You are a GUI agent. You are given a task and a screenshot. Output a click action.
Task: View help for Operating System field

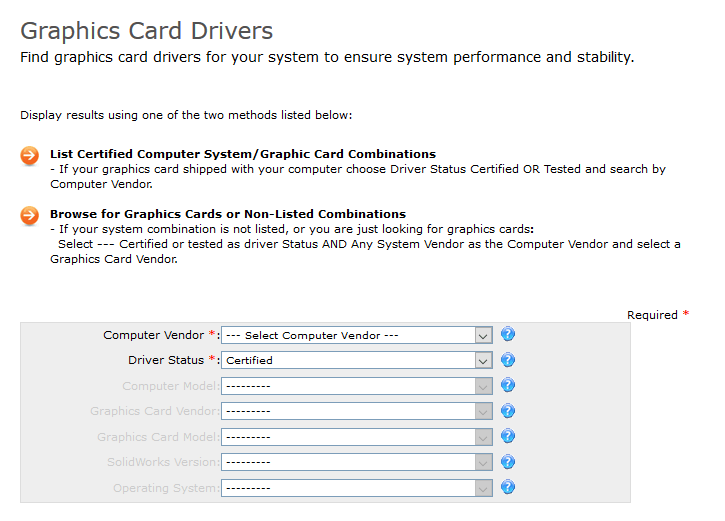click(x=508, y=487)
